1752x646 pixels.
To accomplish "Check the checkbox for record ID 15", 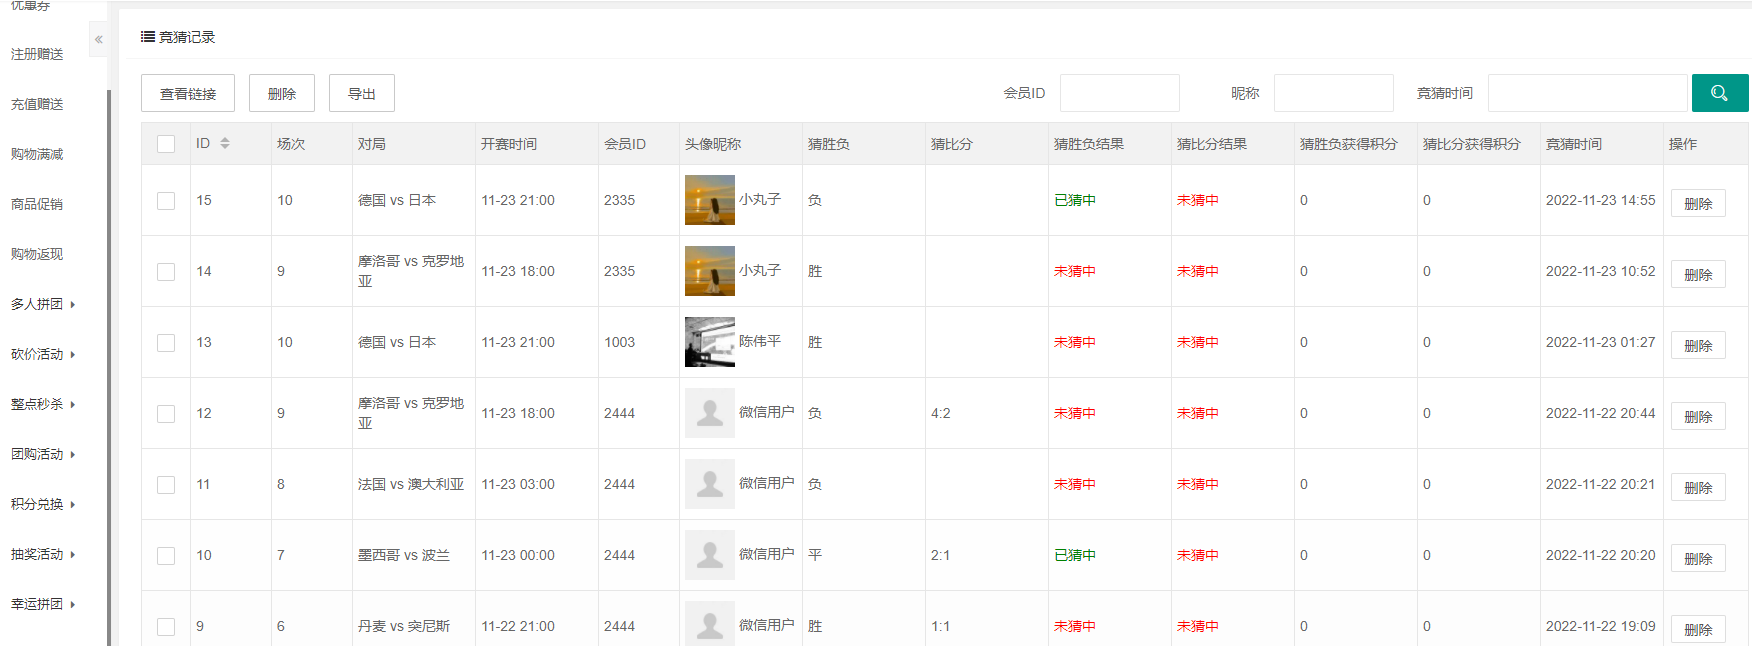I will coord(166,201).
